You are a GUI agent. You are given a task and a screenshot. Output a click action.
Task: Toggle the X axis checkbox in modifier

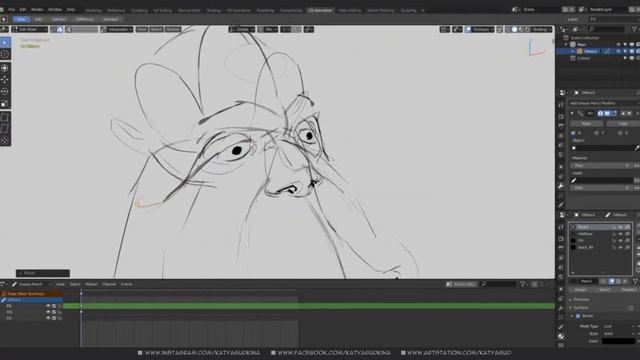(x=573, y=133)
